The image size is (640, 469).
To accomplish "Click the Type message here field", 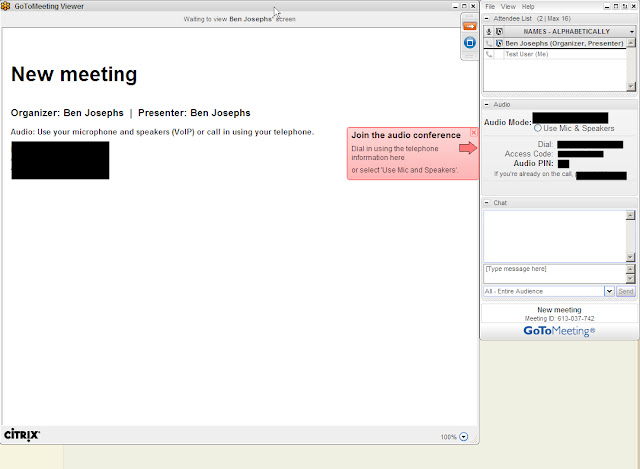I will click(555, 273).
